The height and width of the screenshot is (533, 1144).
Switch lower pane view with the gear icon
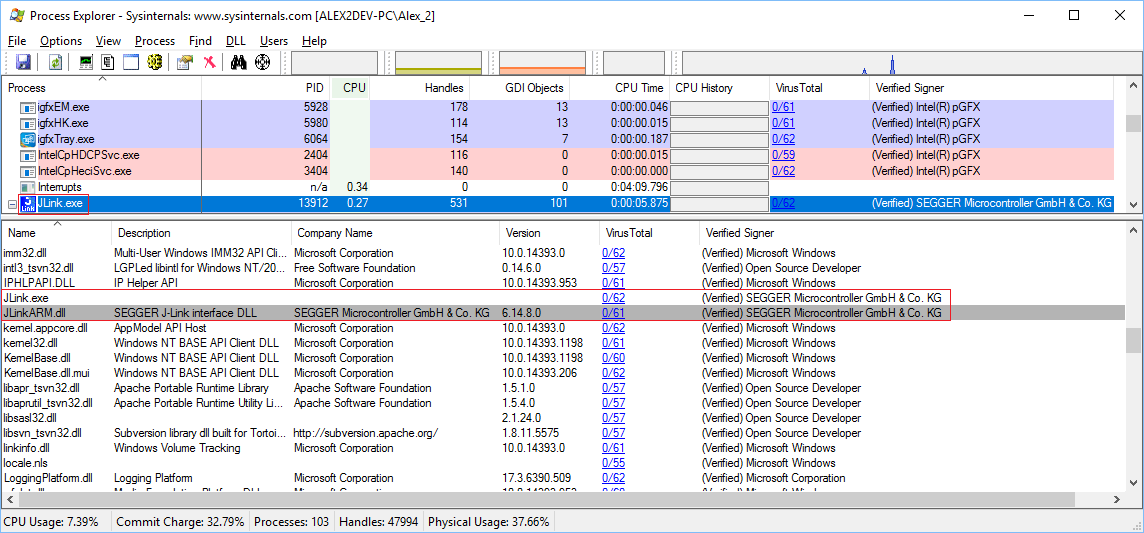pyautogui.click(x=155, y=62)
